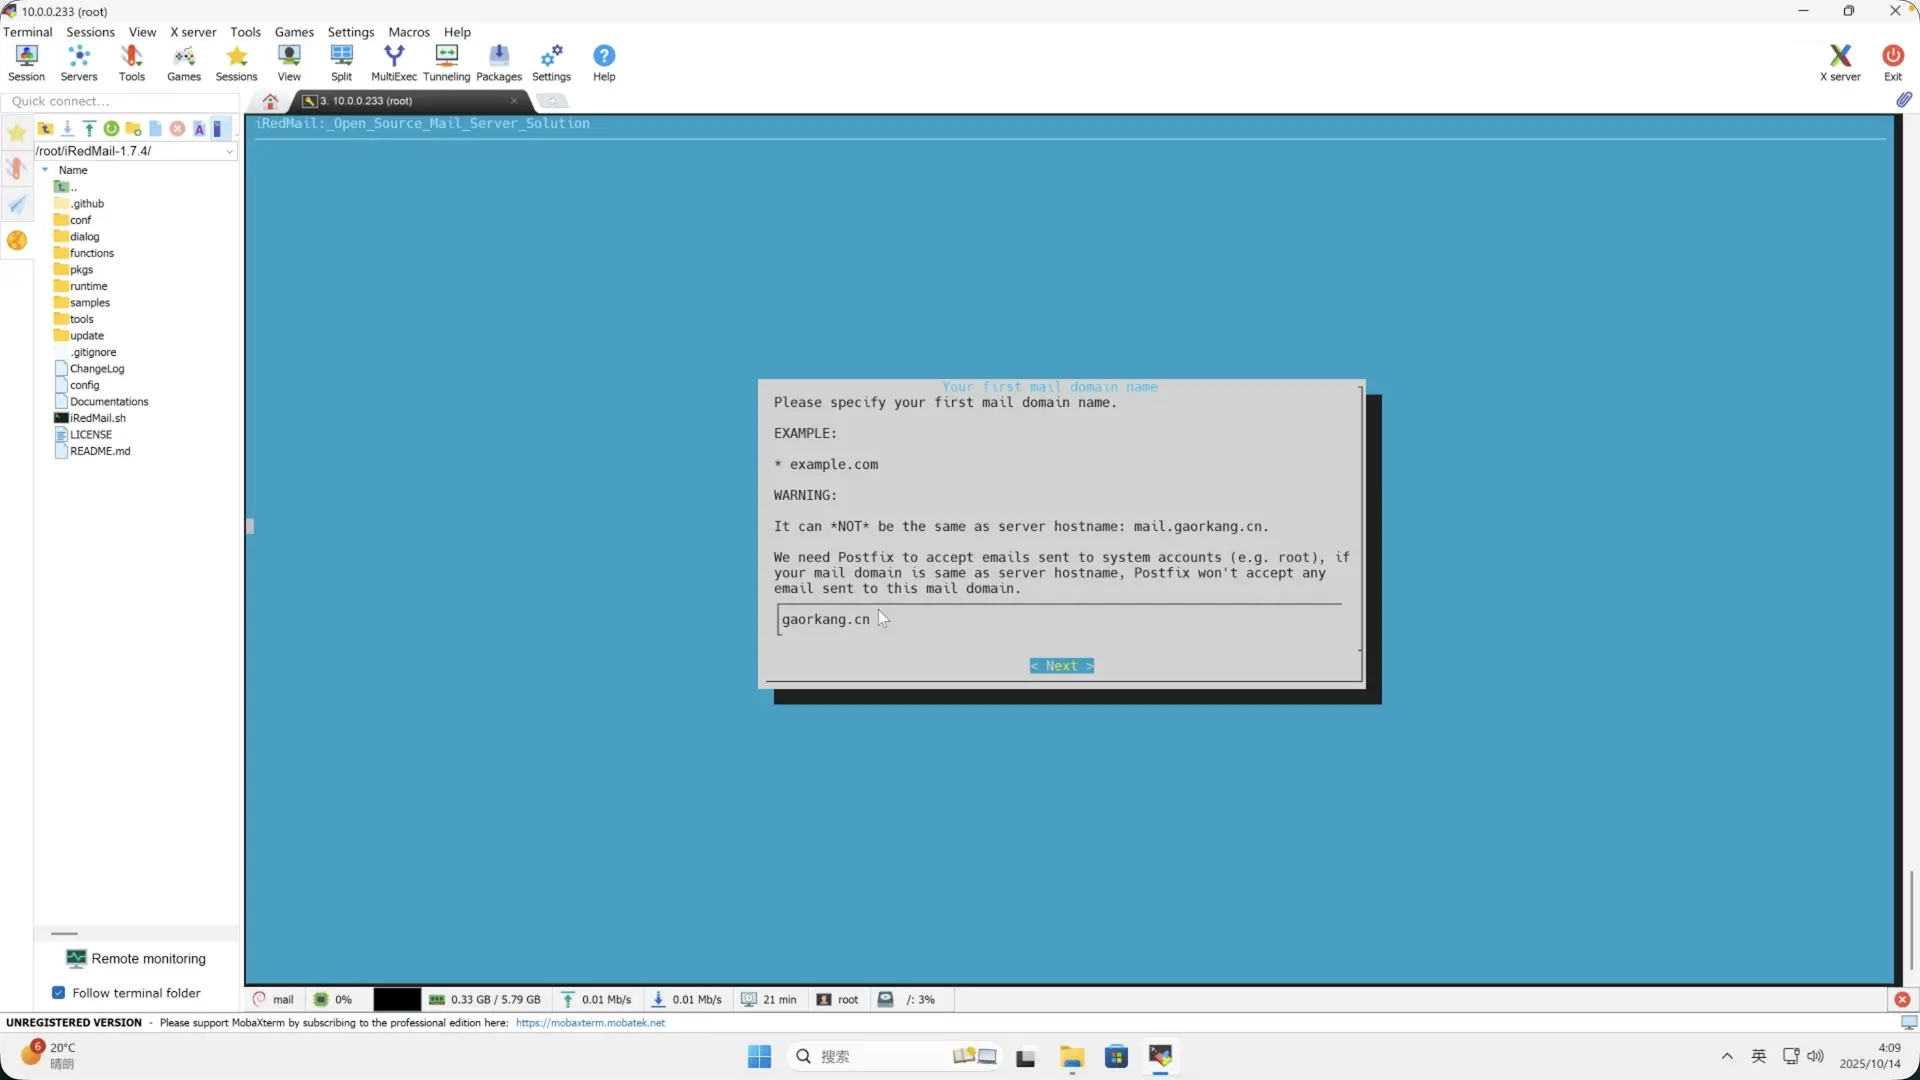Click Remote monitoring button
The height and width of the screenshot is (1080, 1920).
click(x=136, y=958)
